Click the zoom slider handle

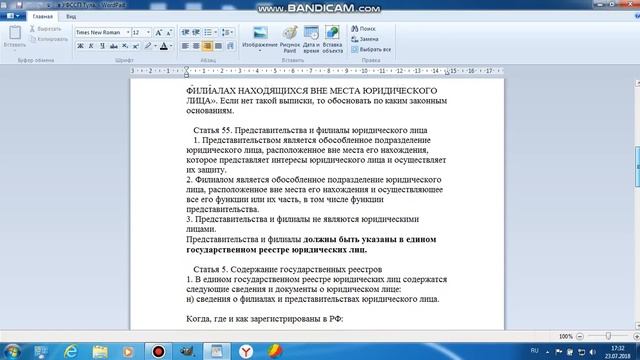tap(608, 336)
